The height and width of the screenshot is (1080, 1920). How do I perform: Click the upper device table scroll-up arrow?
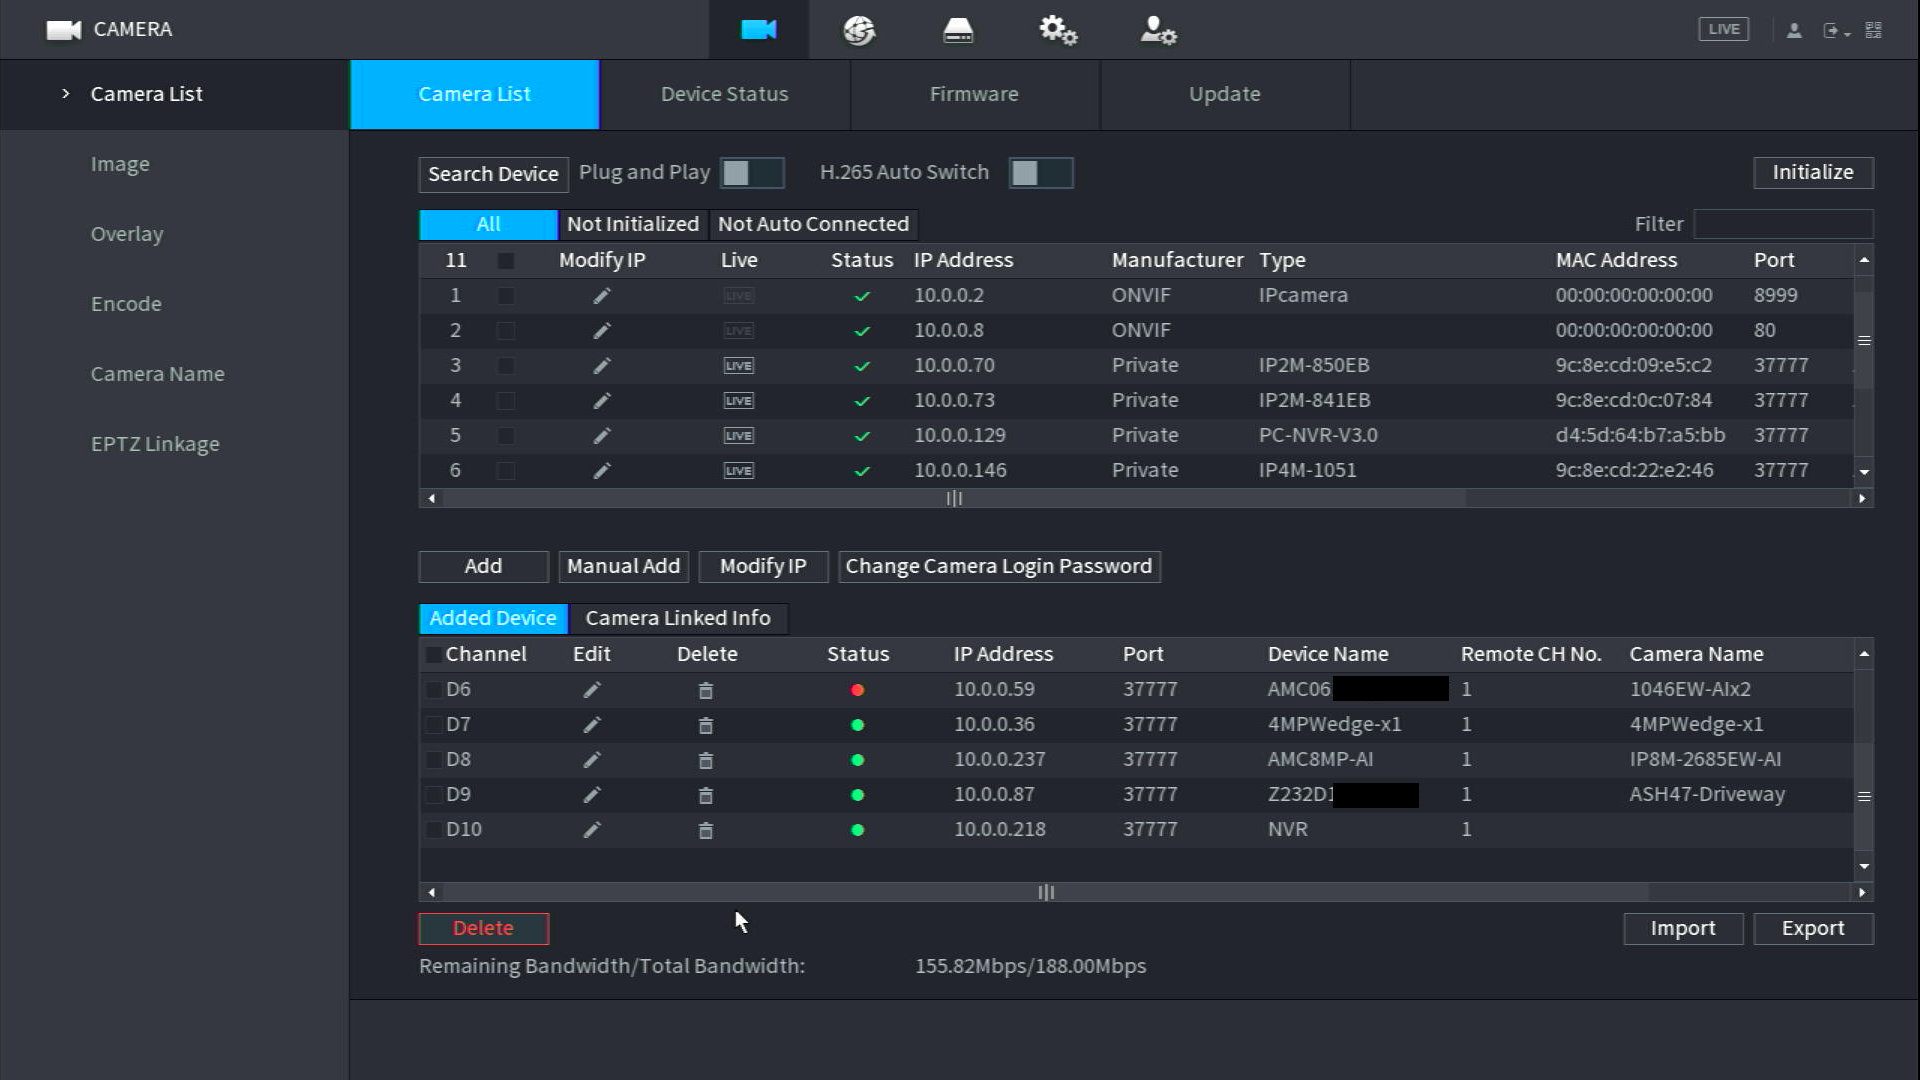1864,260
